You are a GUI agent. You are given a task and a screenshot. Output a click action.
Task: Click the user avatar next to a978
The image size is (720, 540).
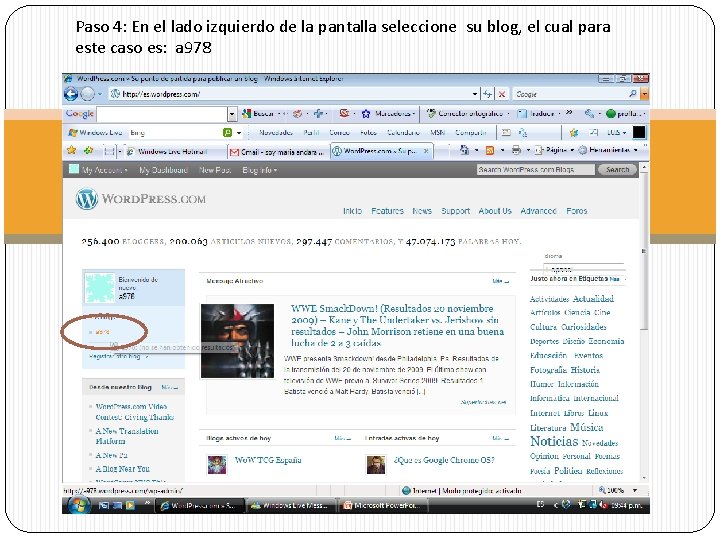100,288
